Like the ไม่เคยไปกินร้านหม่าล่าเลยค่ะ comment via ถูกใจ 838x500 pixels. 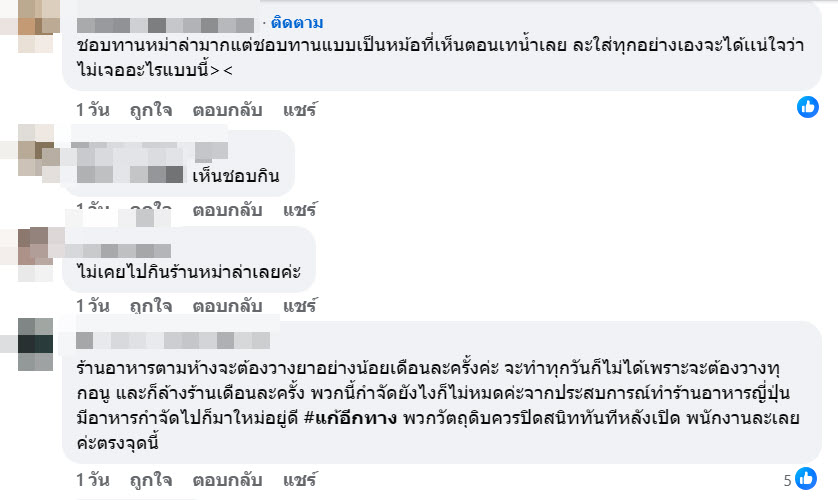click(x=150, y=304)
